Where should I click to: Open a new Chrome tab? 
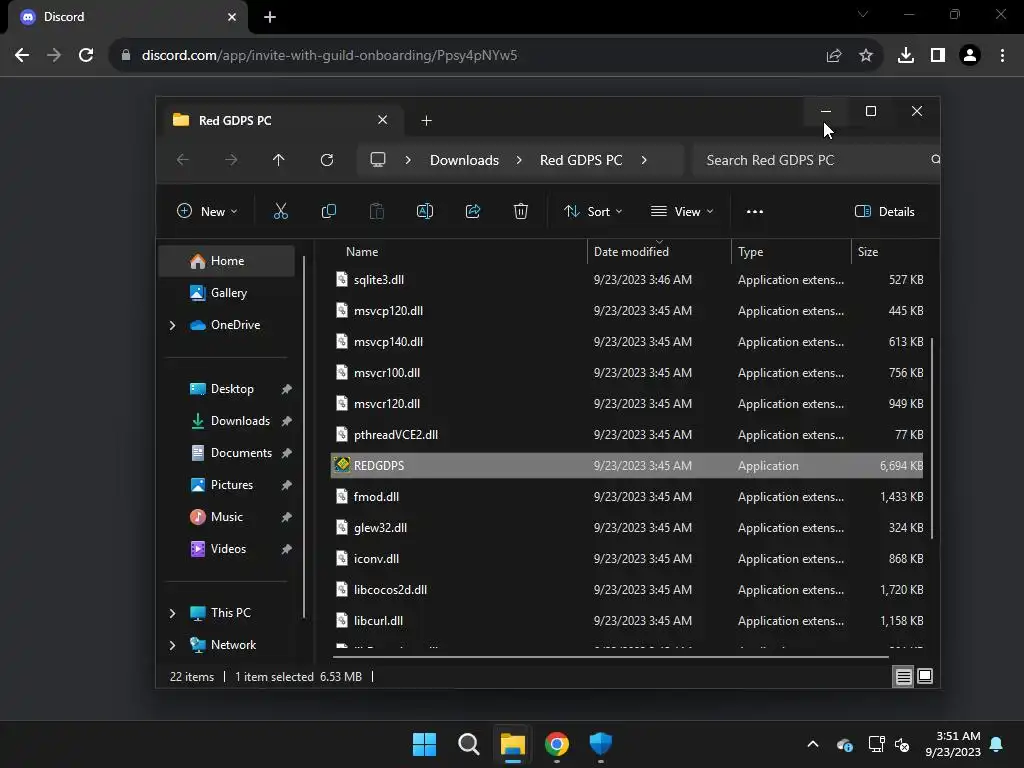[x=270, y=17]
